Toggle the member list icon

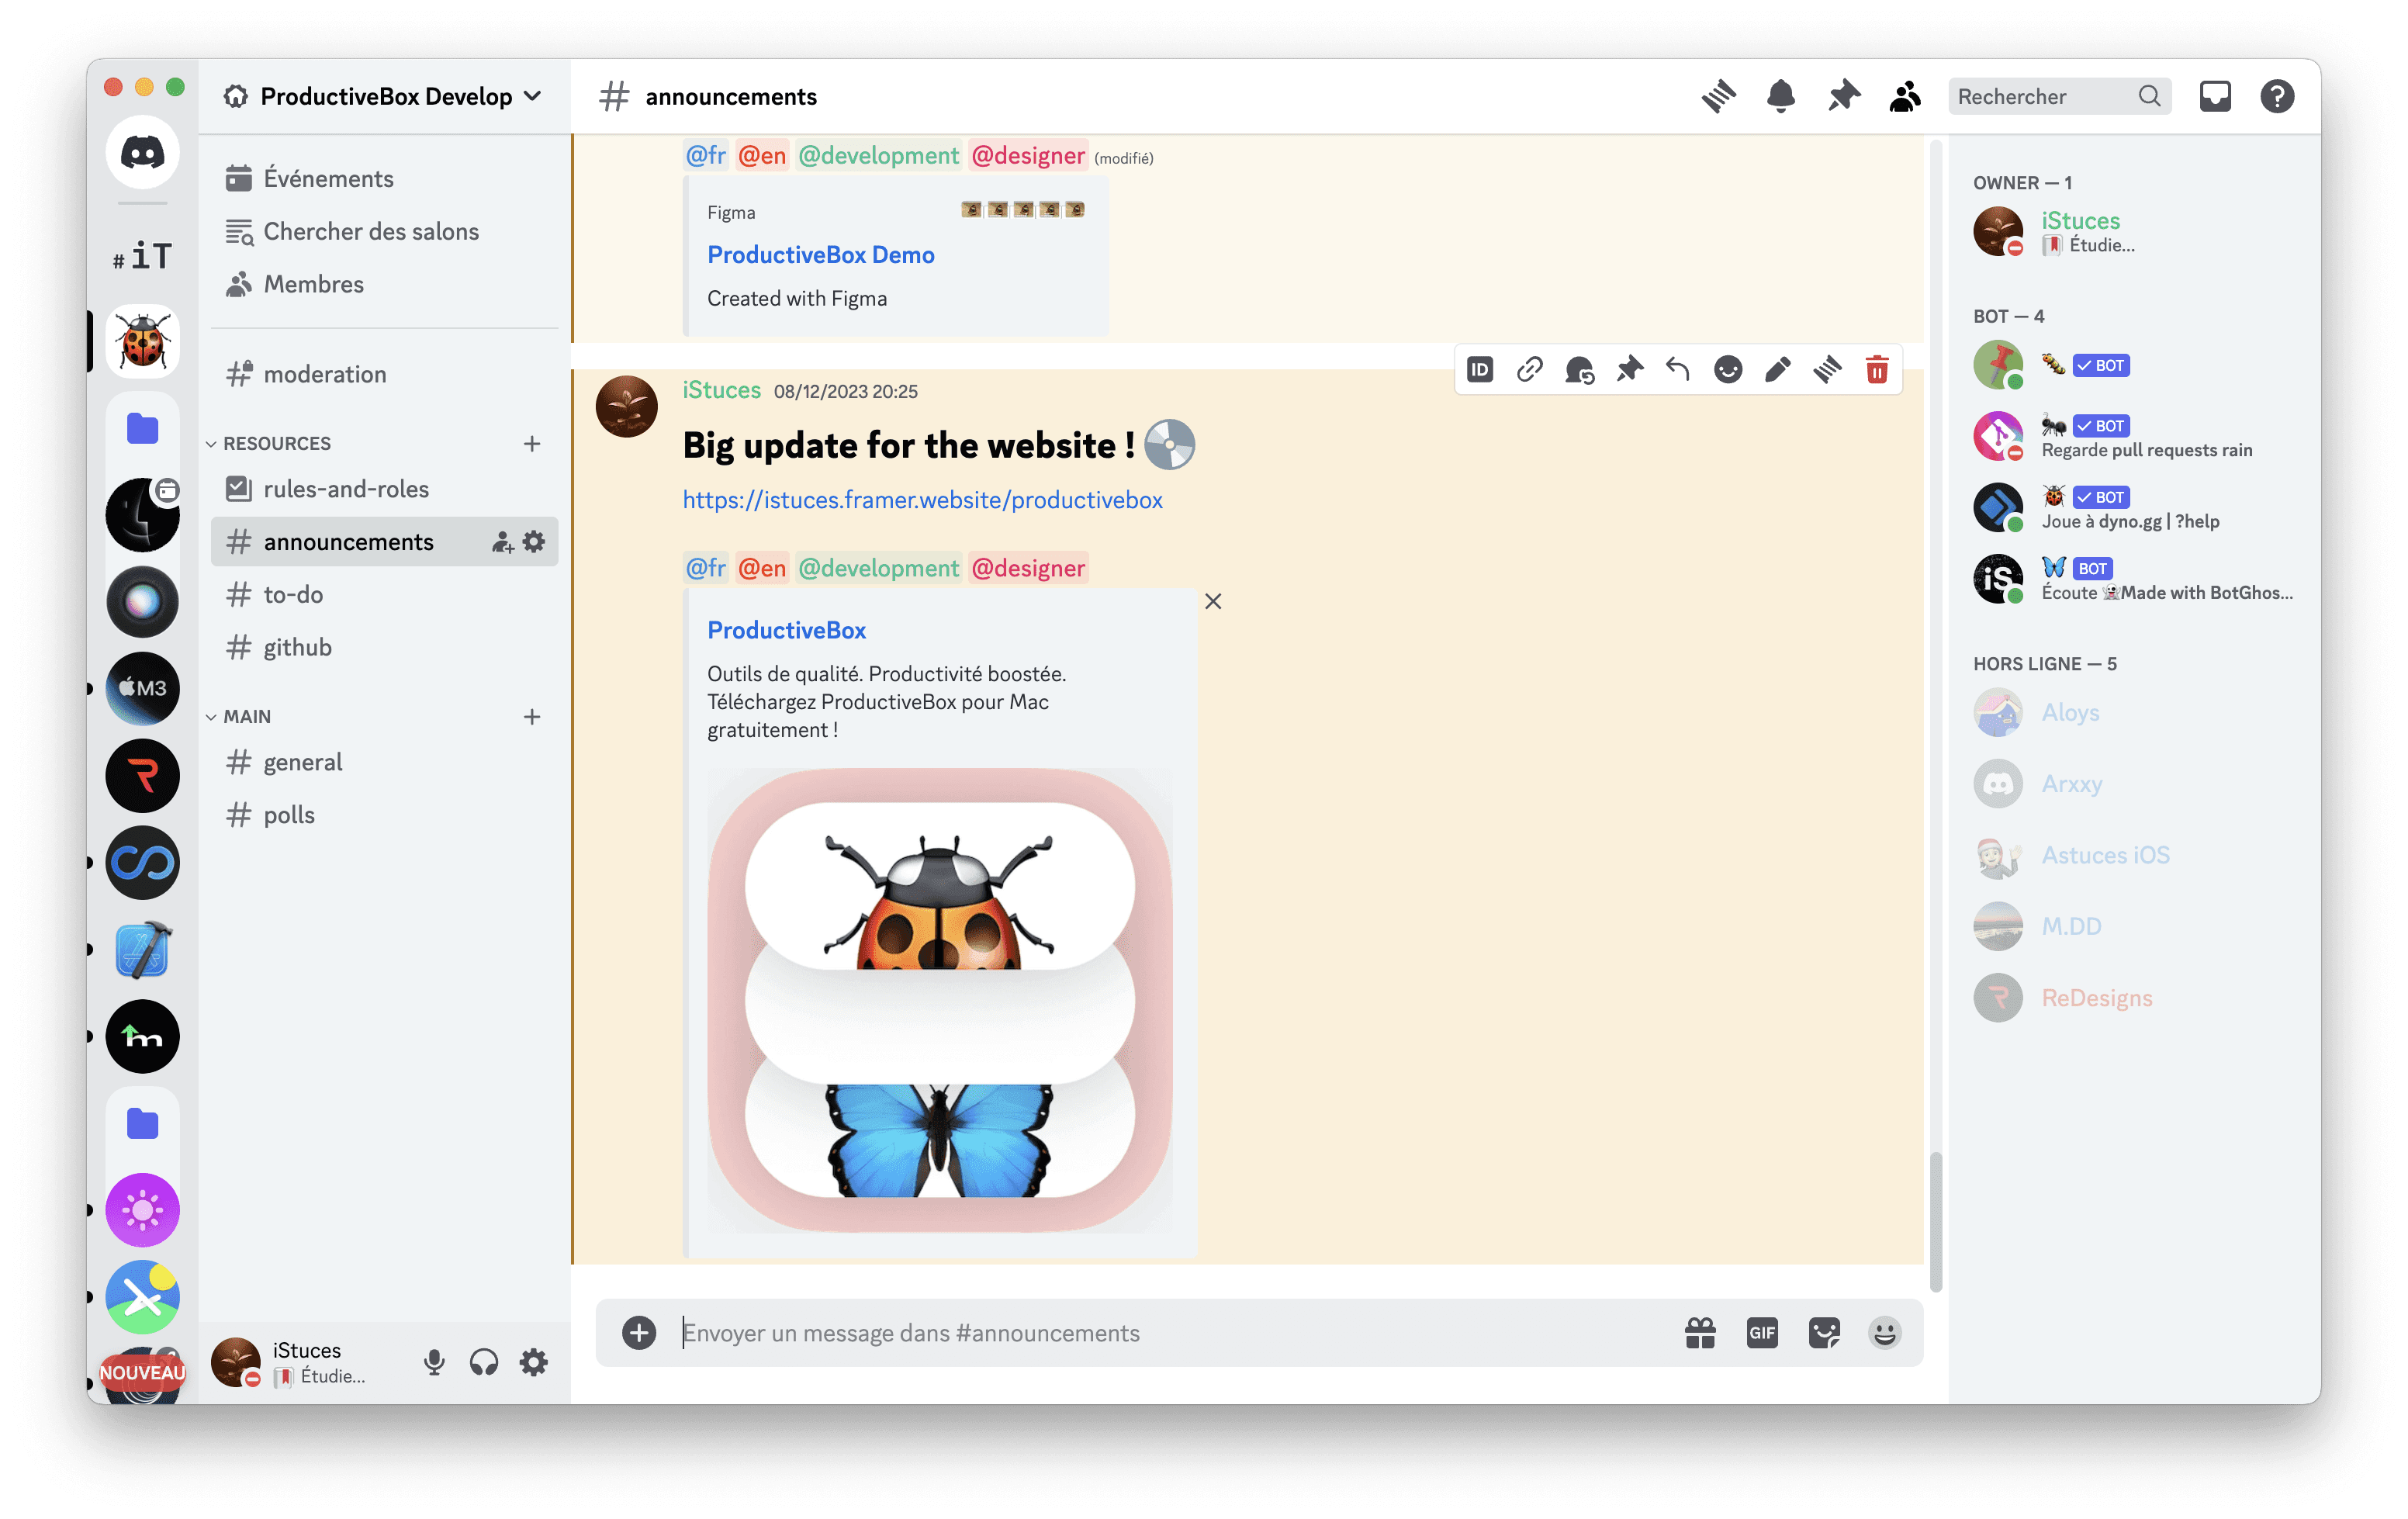pyautogui.click(x=1905, y=97)
